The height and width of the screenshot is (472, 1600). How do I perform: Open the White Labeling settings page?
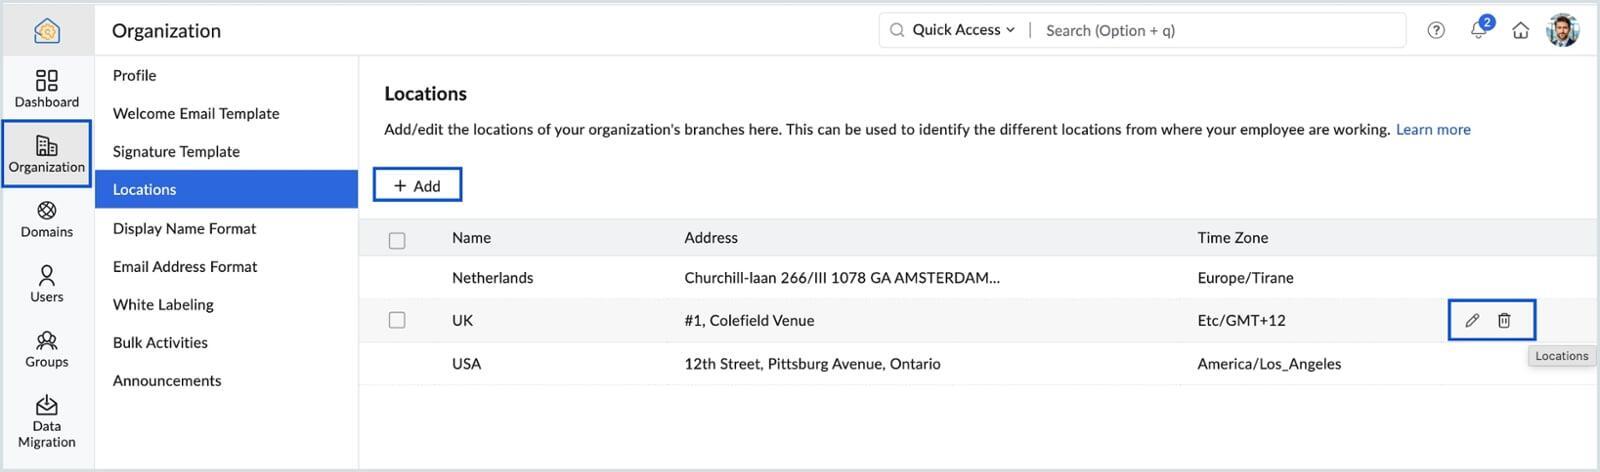(x=163, y=304)
